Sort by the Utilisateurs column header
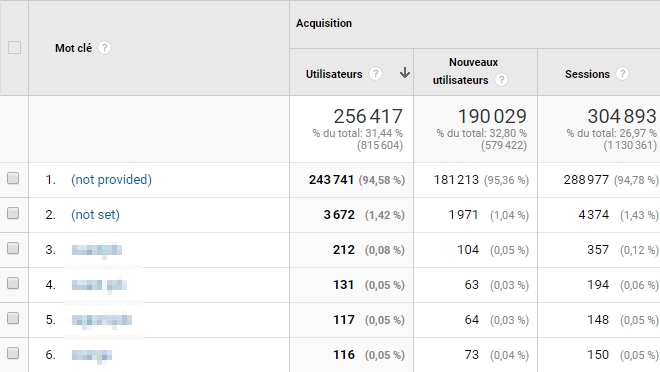The height and width of the screenshot is (372, 660). (x=334, y=74)
